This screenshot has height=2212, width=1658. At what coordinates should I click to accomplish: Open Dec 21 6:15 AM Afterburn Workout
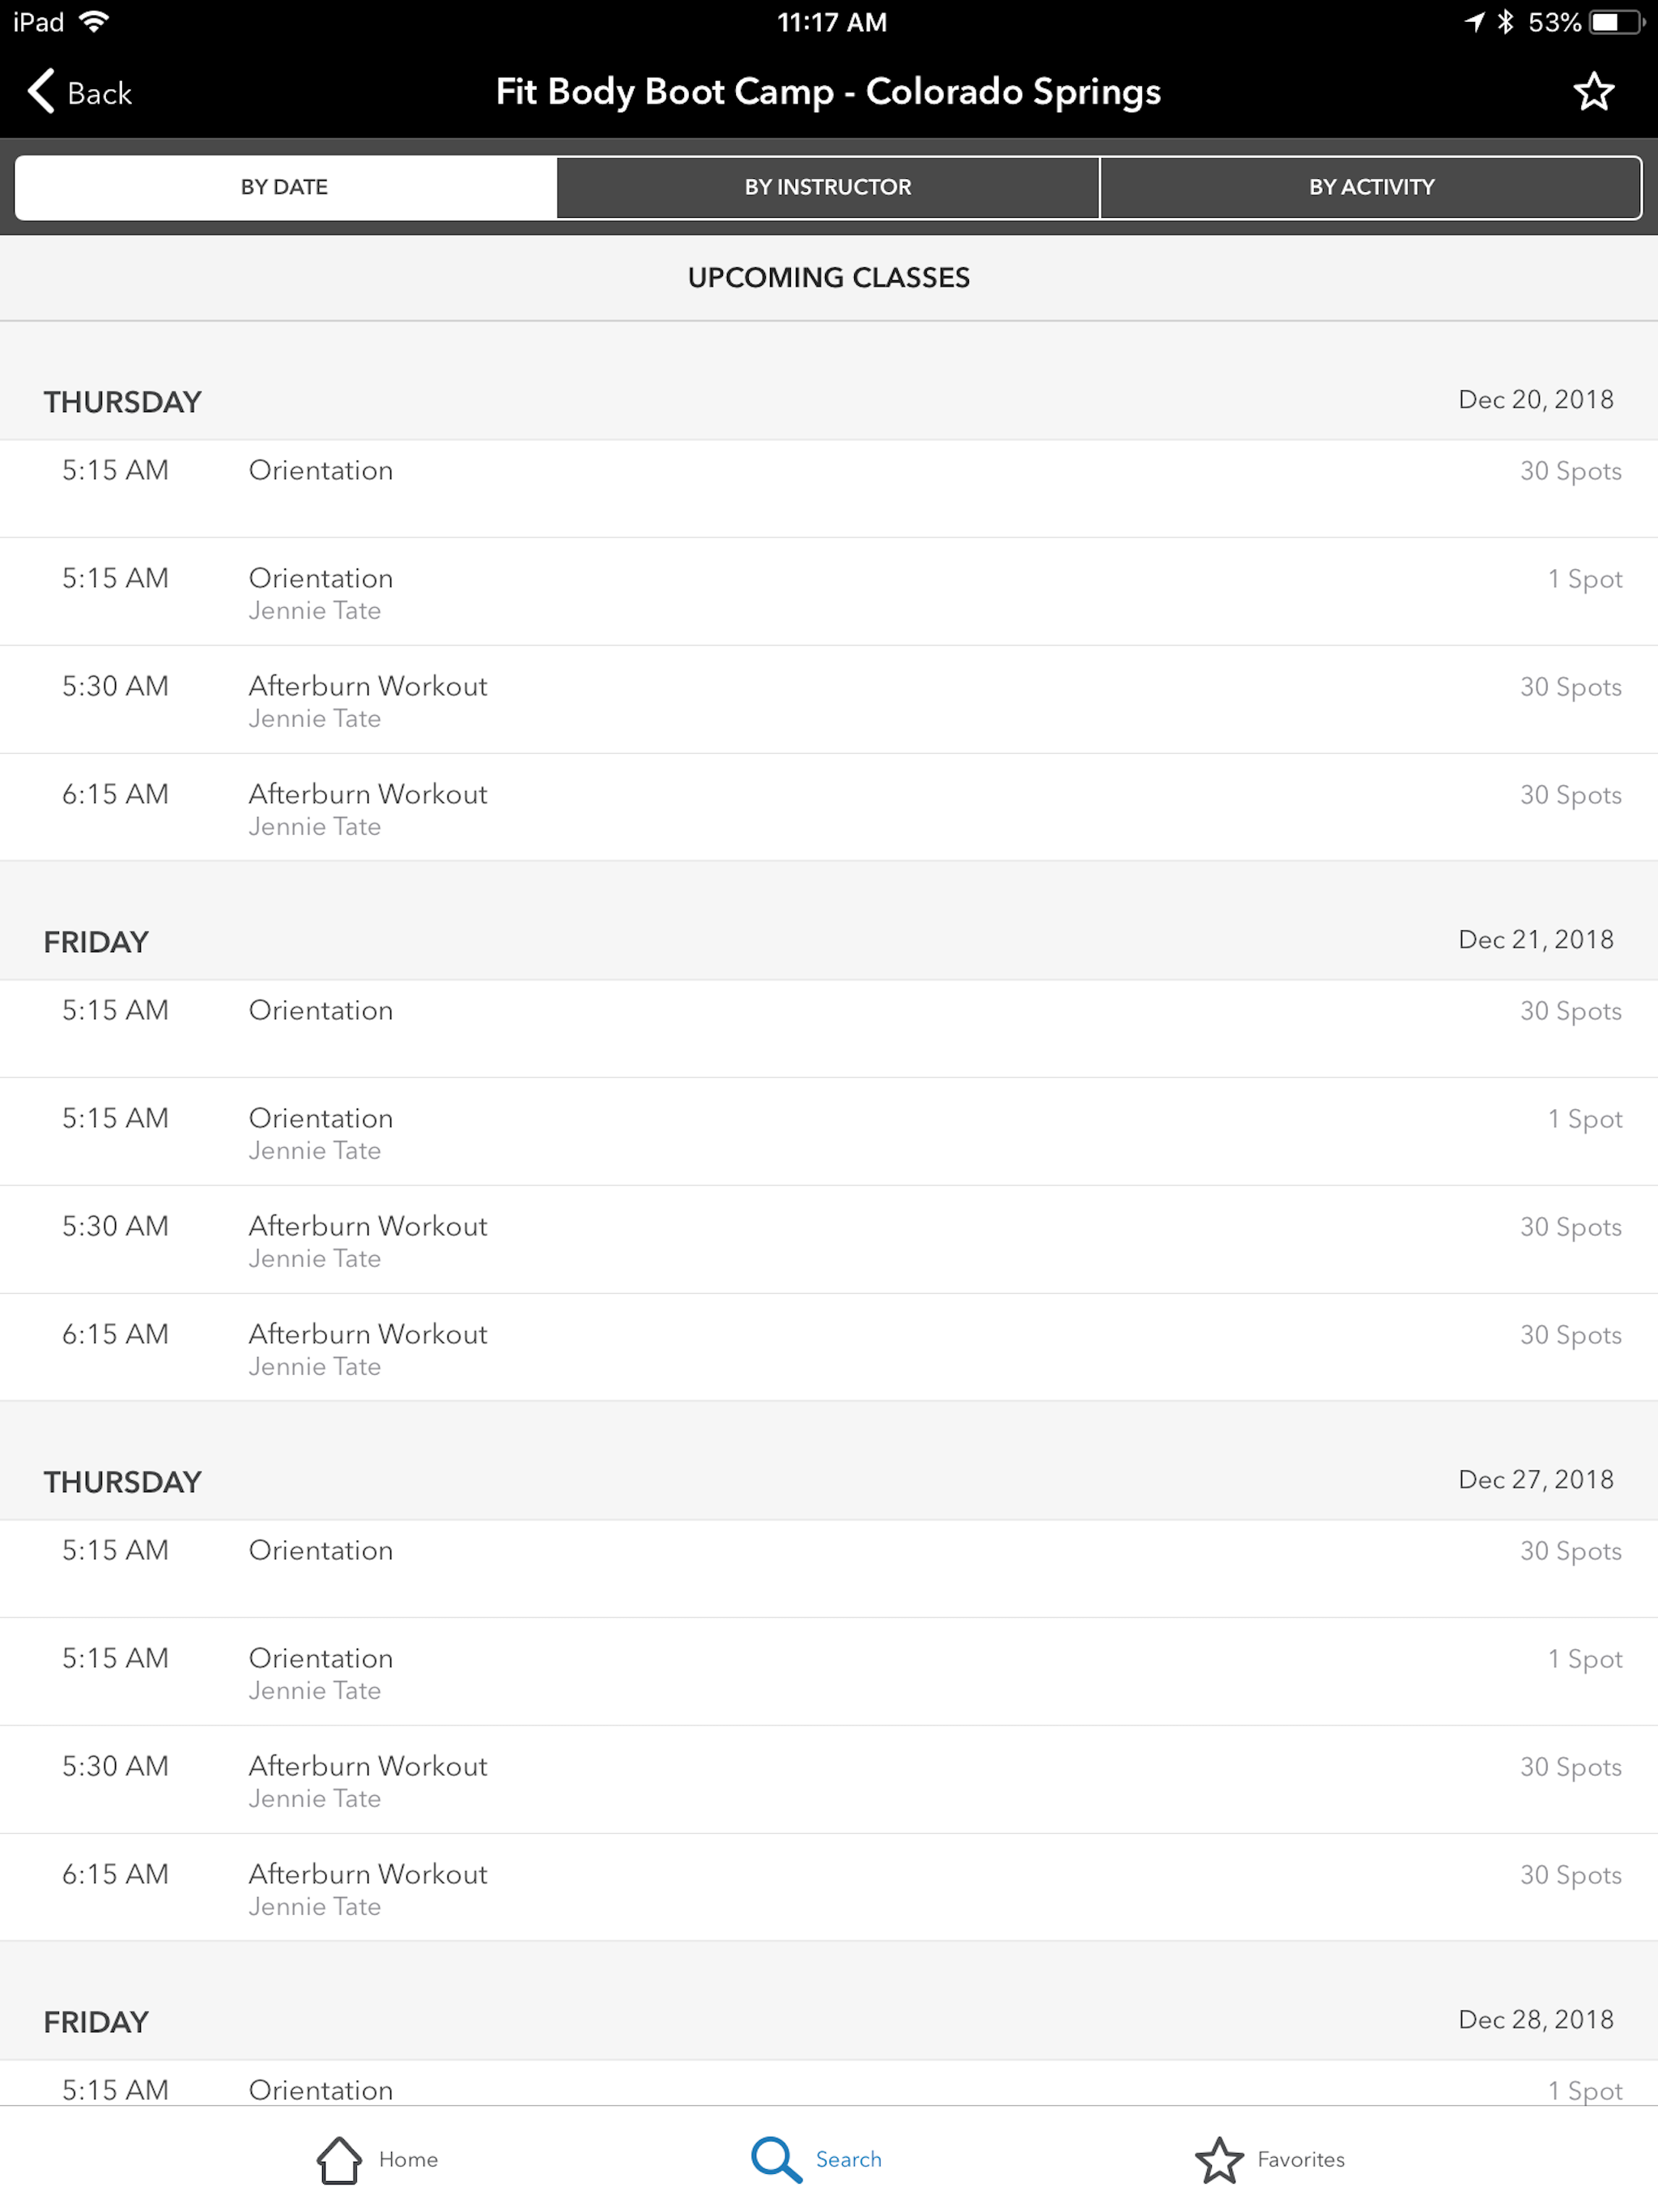click(x=829, y=1348)
